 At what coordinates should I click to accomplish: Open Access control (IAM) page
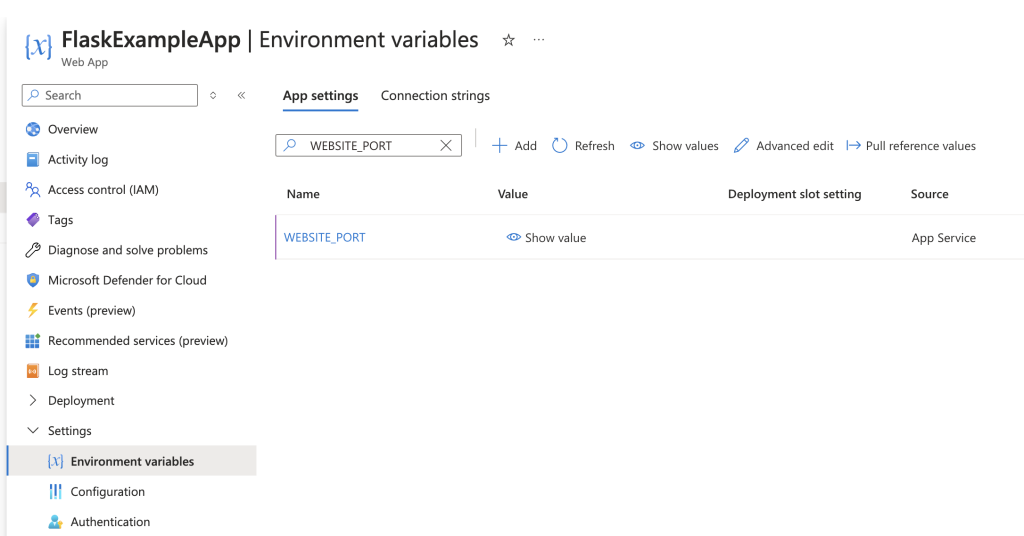(x=103, y=190)
